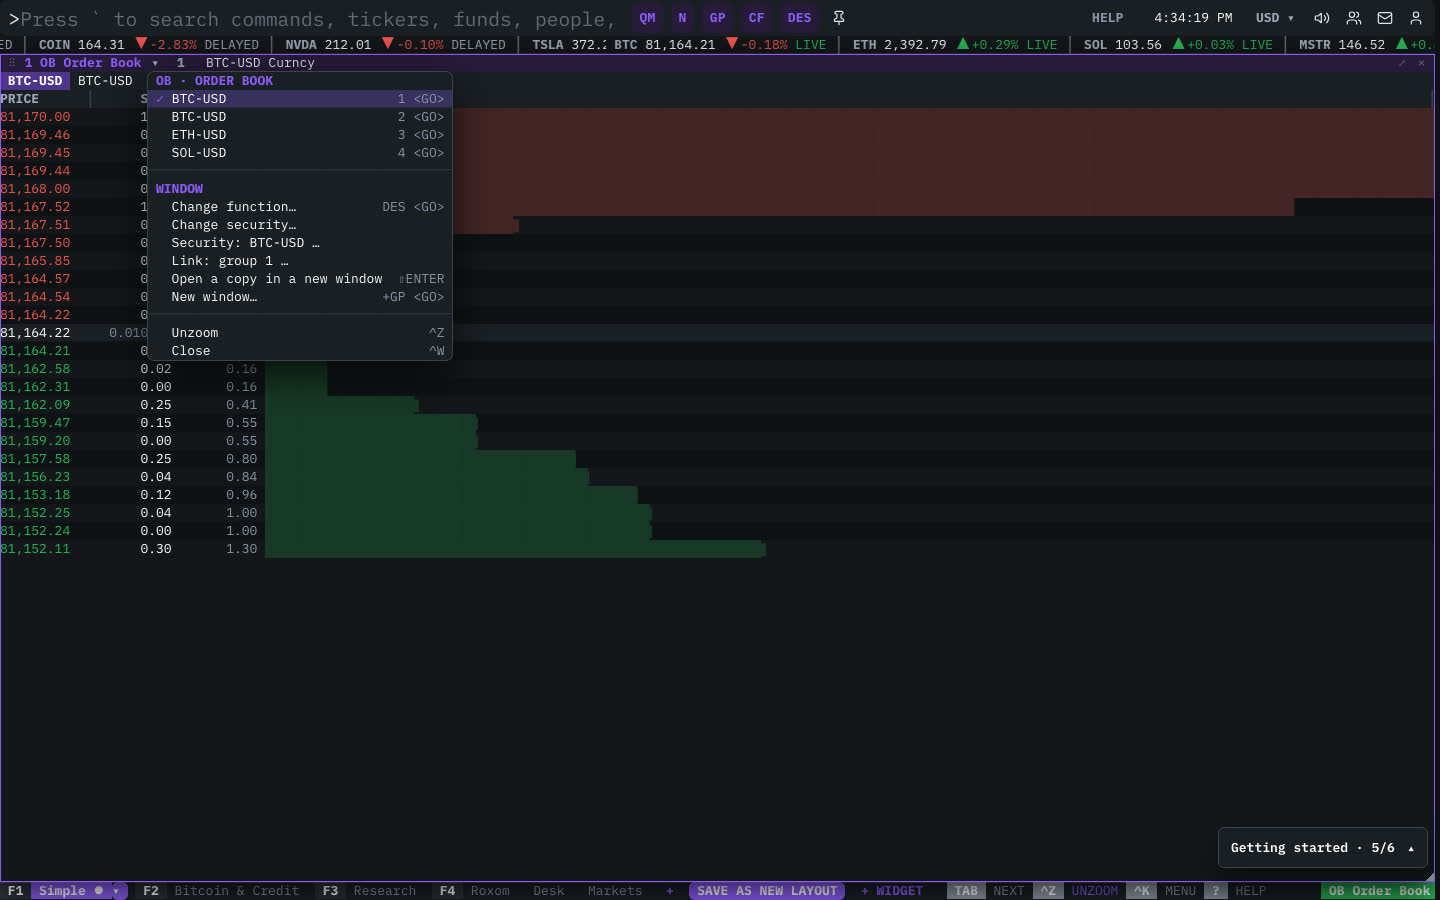Click the COIN 164.31 ticker
Screen dimensions: 1440x900
pos(148,45)
